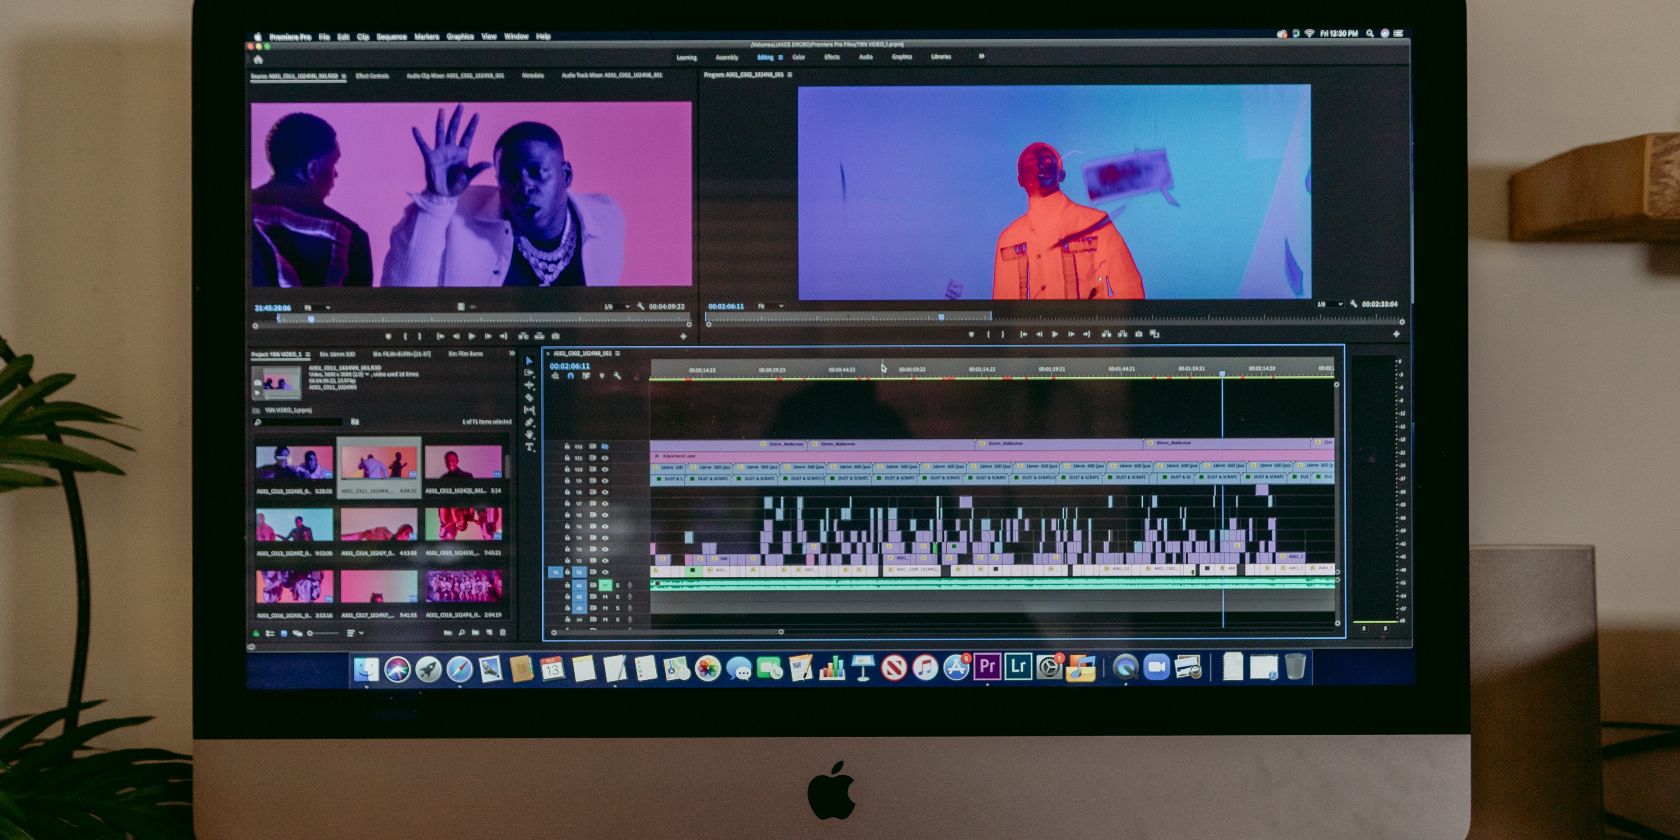
Task: Open the File menu
Action: click(x=324, y=37)
